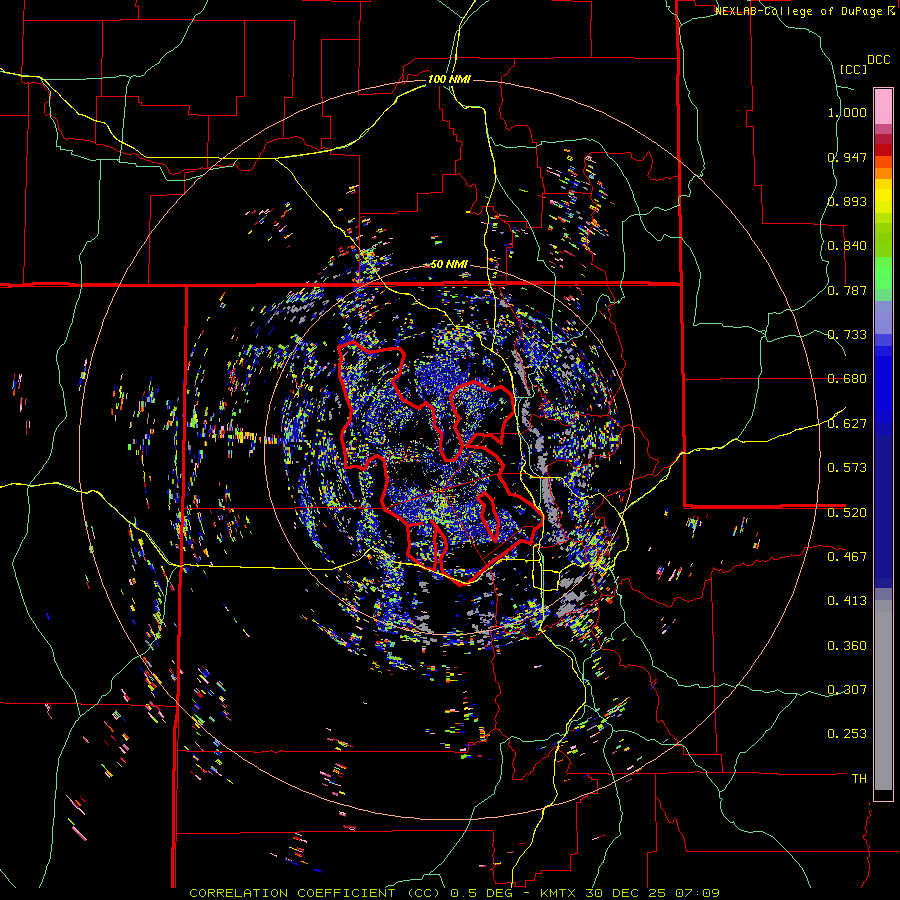Click the bright green color bar segment
This screenshot has height=900, width=900.
click(883, 272)
